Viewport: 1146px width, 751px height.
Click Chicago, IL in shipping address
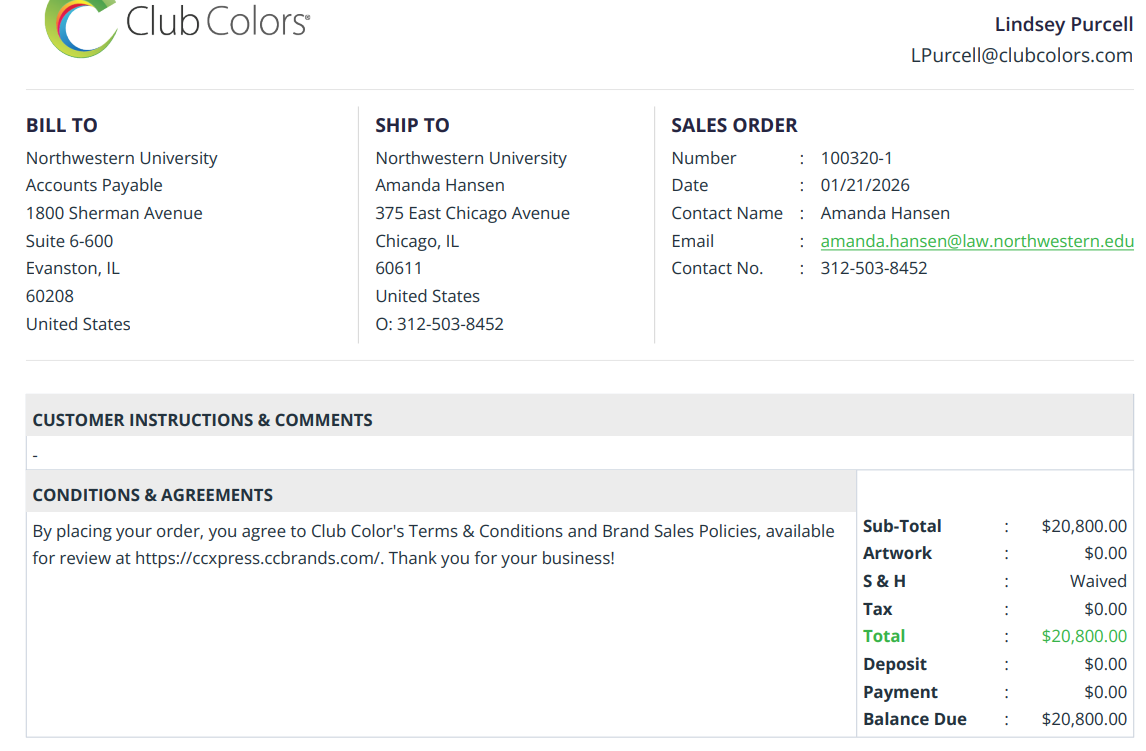pyautogui.click(x=417, y=241)
